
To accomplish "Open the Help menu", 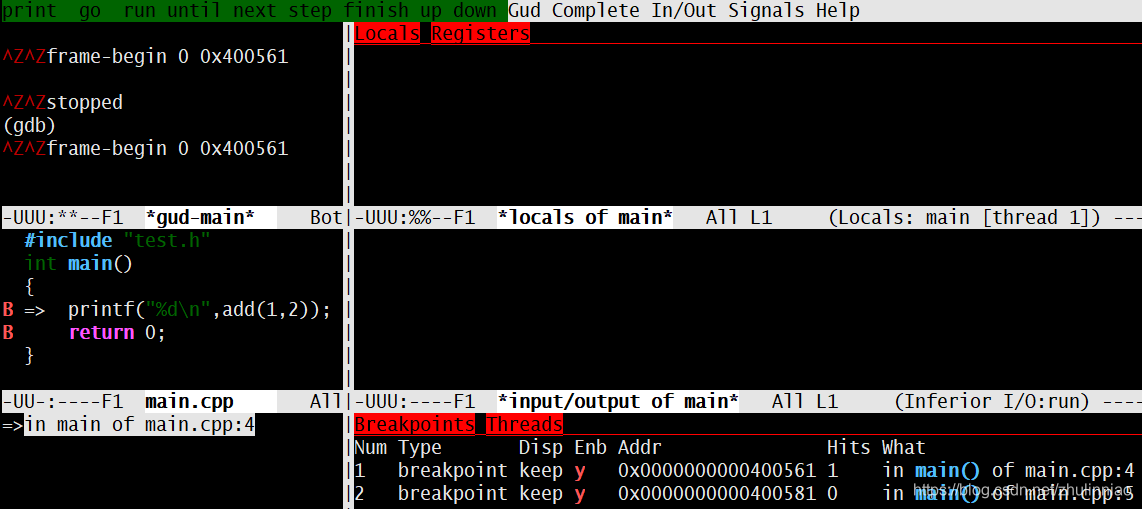I will coord(838,11).
